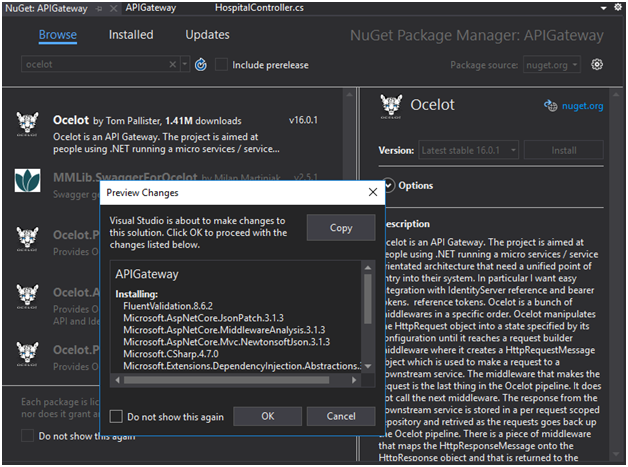Viewport: 628px width, 467px height.
Task: Click vertical scrollbar thumb in changes list
Action: tap(367, 299)
